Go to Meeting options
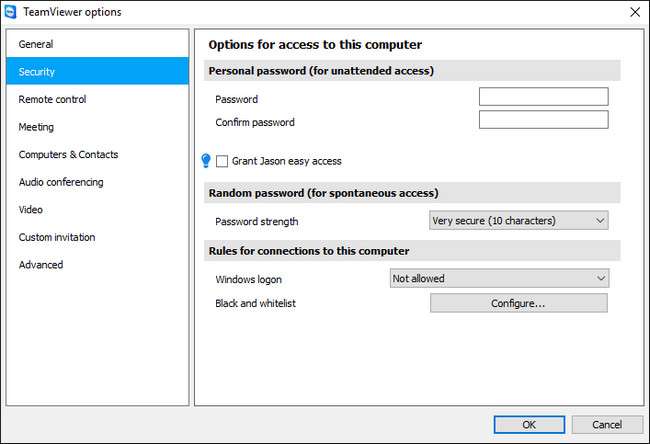650x444 pixels. click(36, 127)
